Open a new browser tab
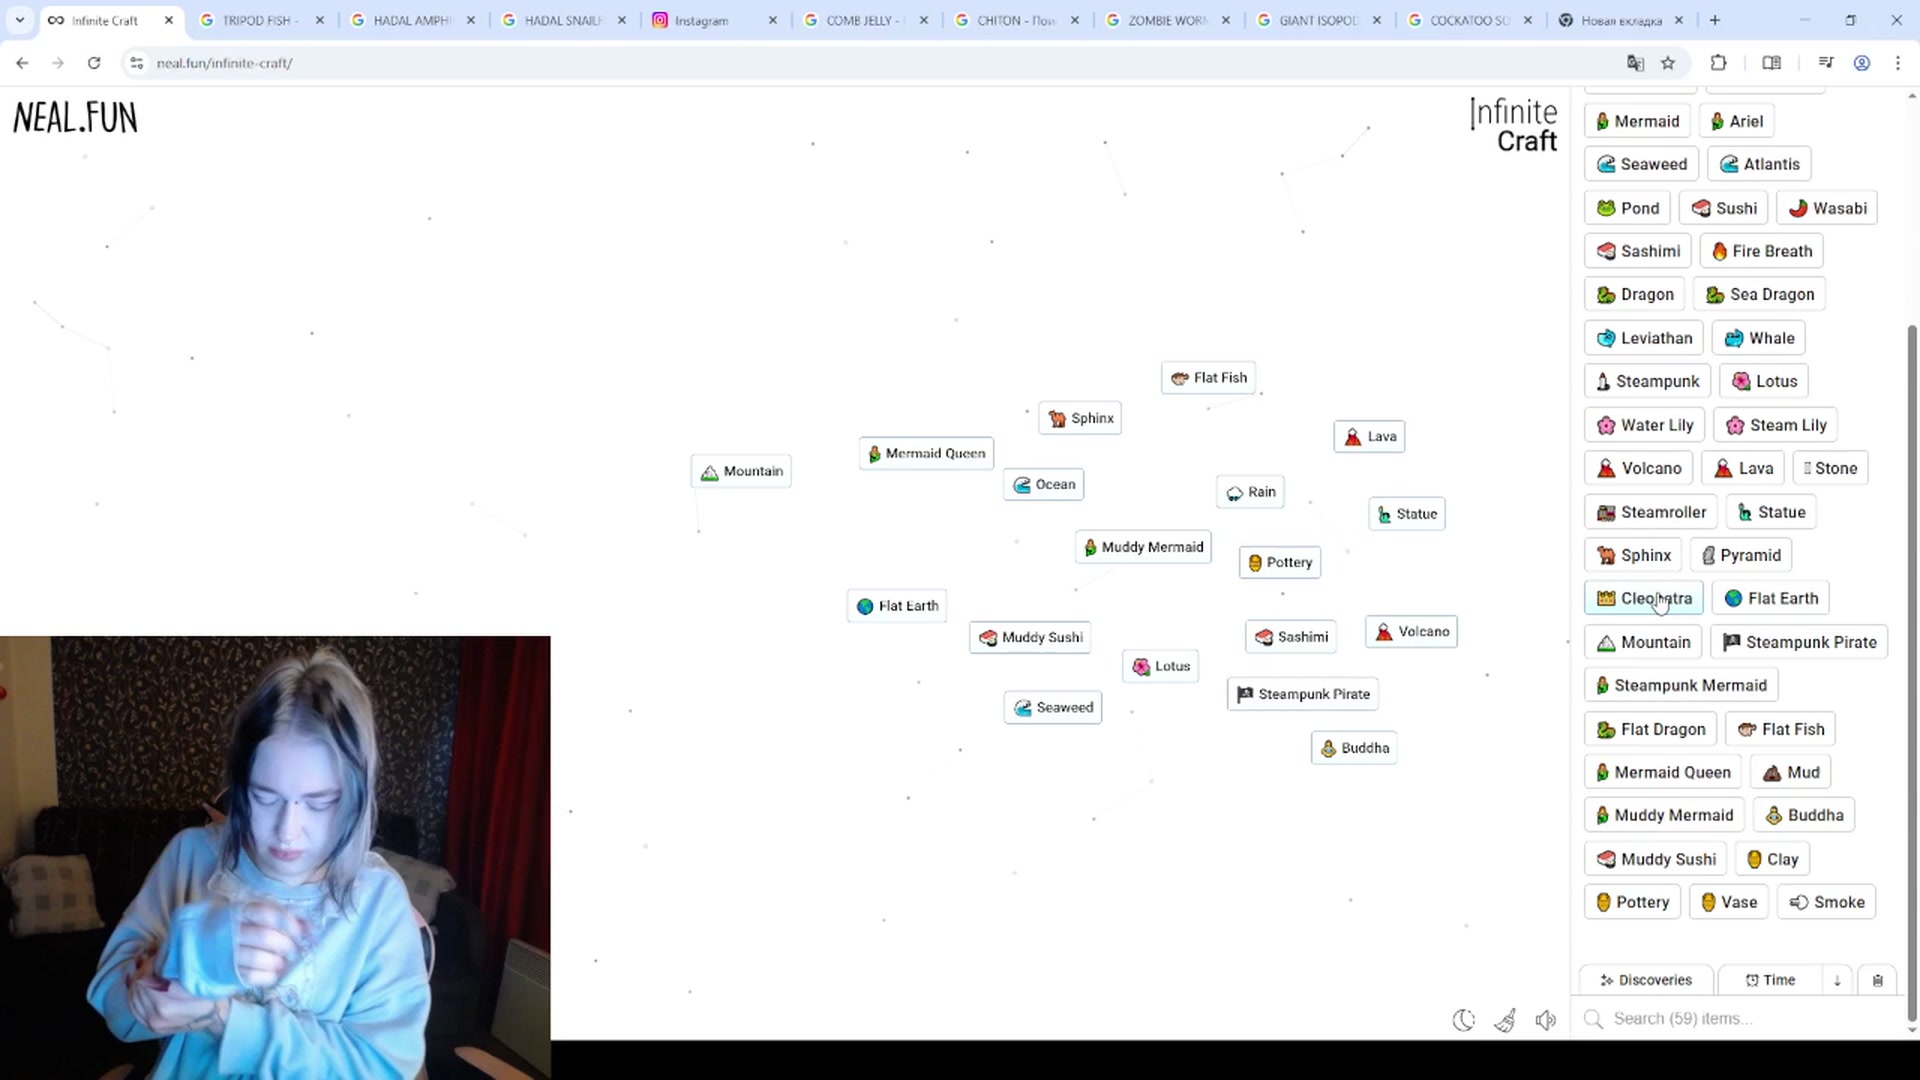 (x=1715, y=20)
